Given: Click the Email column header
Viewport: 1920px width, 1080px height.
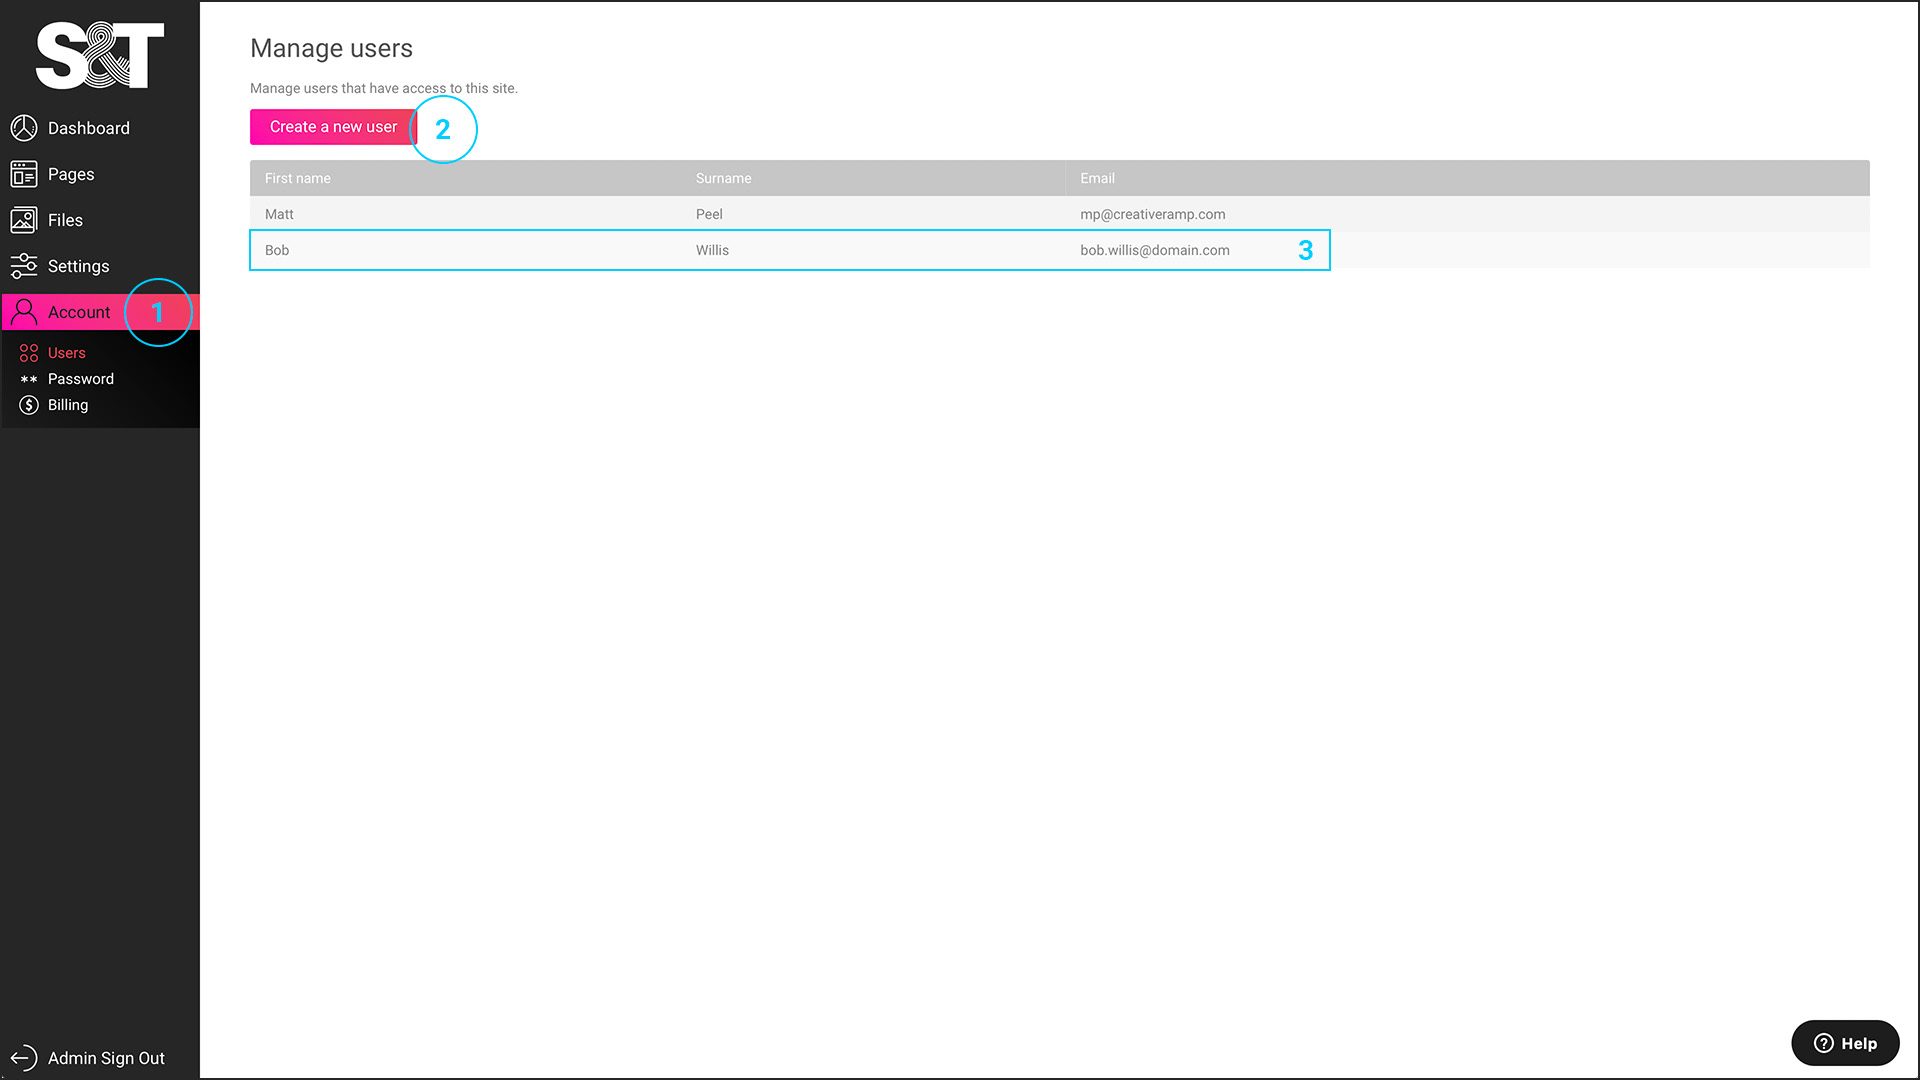Looking at the screenshot, I should click(1097, 178).
